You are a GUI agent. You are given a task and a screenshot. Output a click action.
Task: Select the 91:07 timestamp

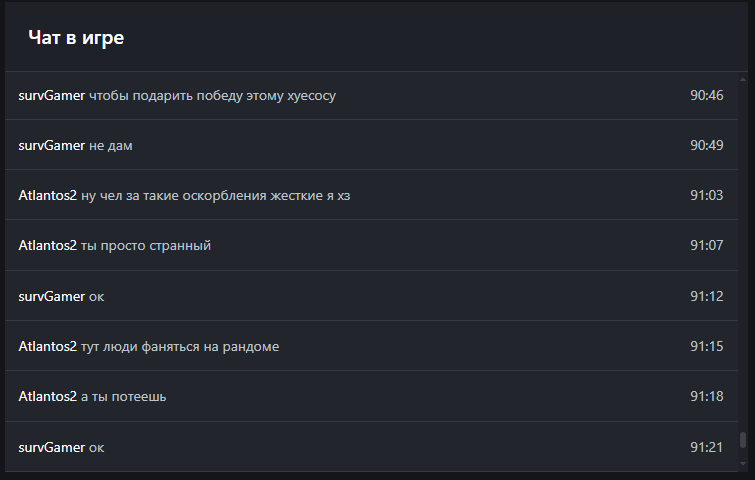pyautogui.click(x=706, y=246)
